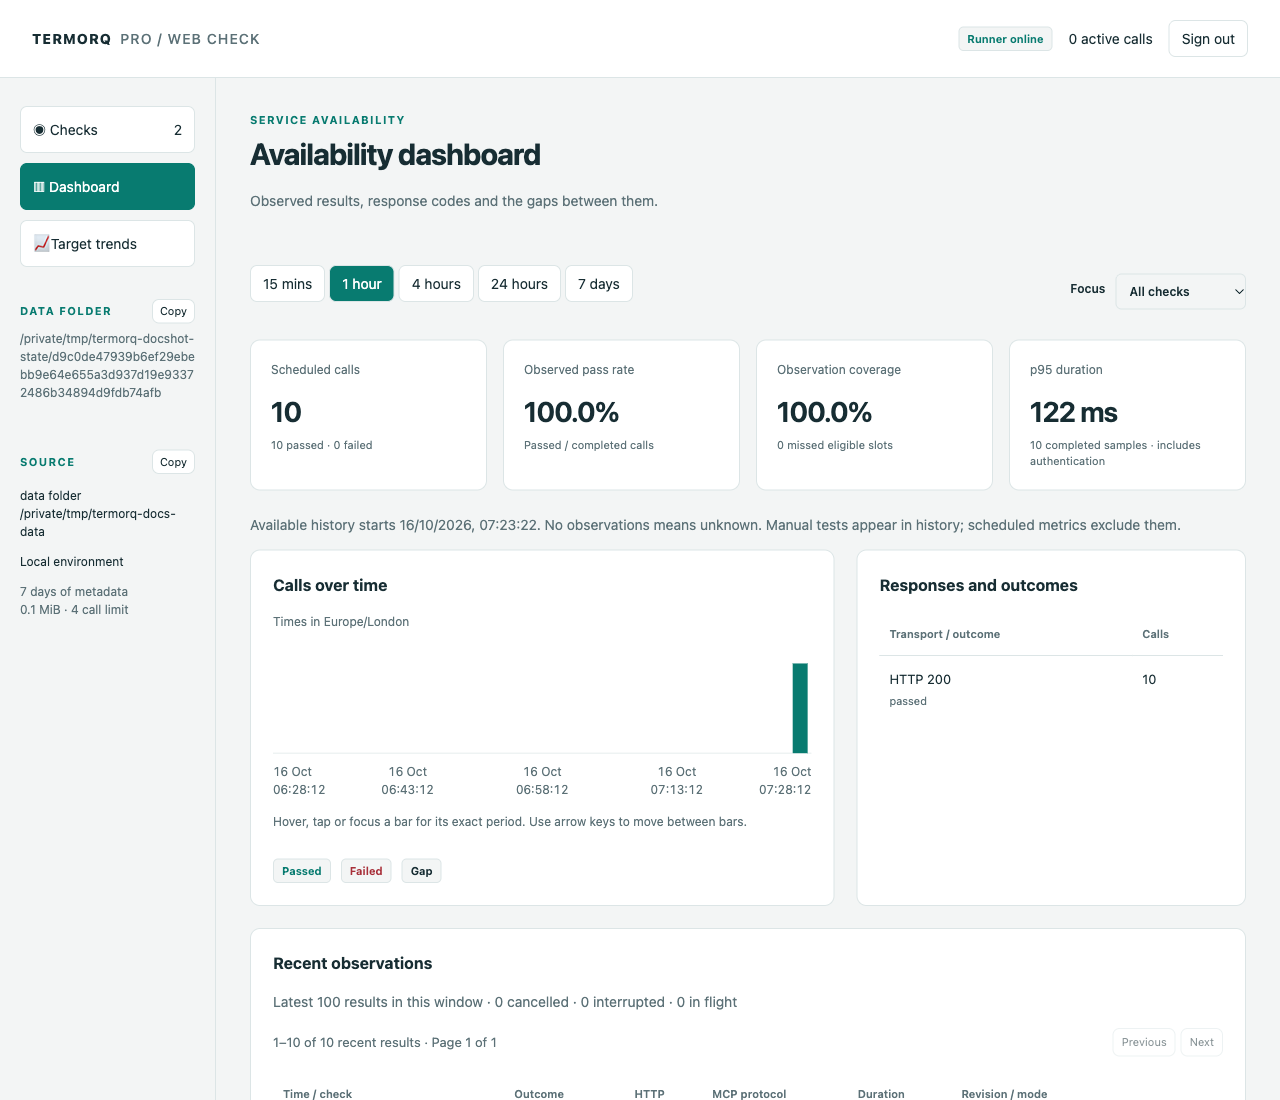Click the 'Revision / mode' column header
The height and width of the screenshot is (1100, 1280).
point(1004,1094)
